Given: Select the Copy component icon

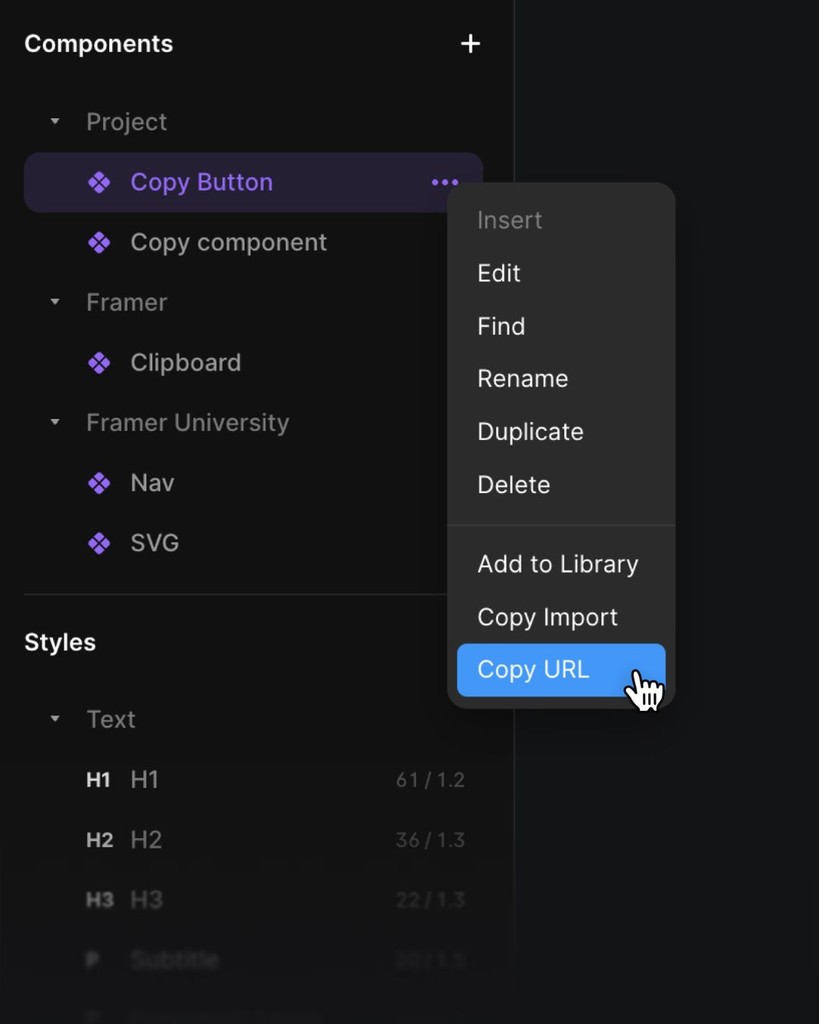Looking at the screenshot, I should [99, 242].
